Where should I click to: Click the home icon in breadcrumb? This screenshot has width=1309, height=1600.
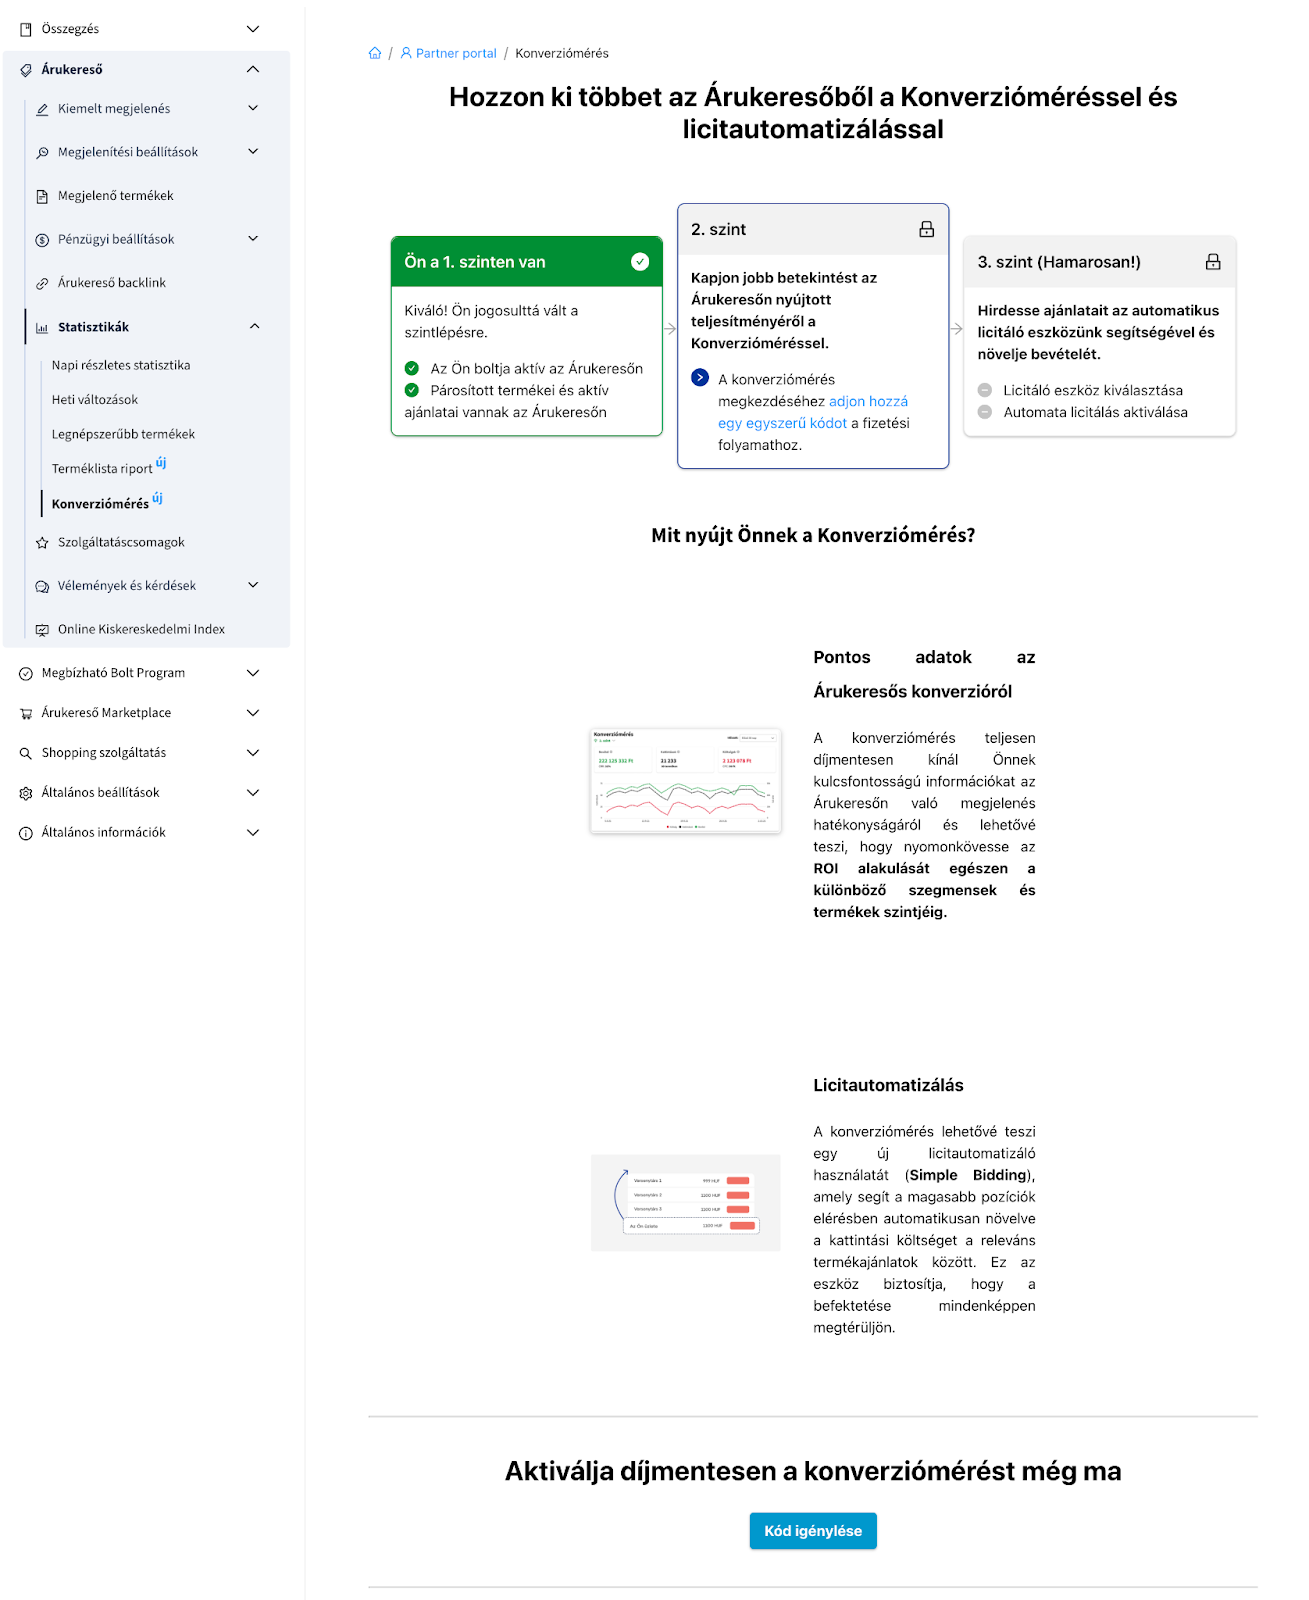pyautogui.click(x=375, y=53)
